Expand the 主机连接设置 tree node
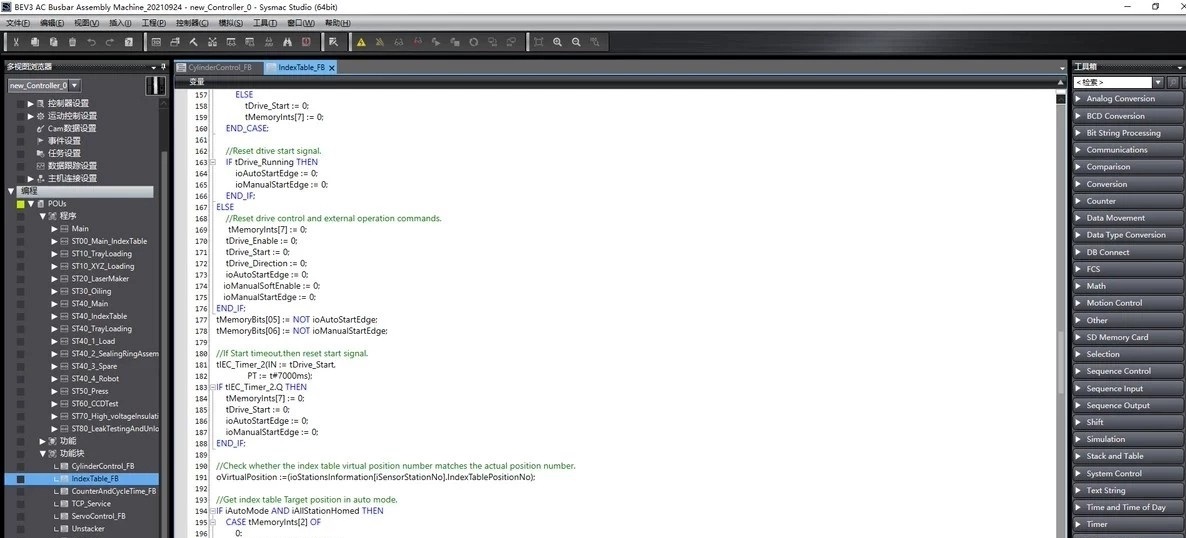The image size is (1186, 538). click(x=31, y=179)
